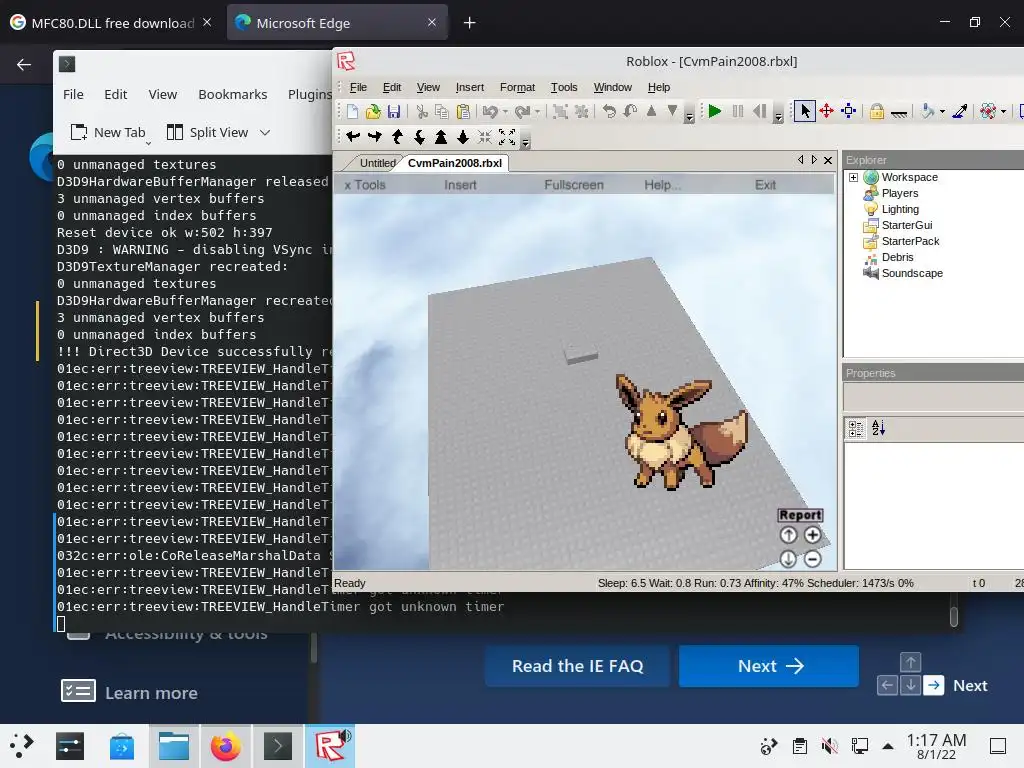This screenshot has width=1024, height=768.
Task: Click the paint bucket Fill color tool
Action: 927,112
